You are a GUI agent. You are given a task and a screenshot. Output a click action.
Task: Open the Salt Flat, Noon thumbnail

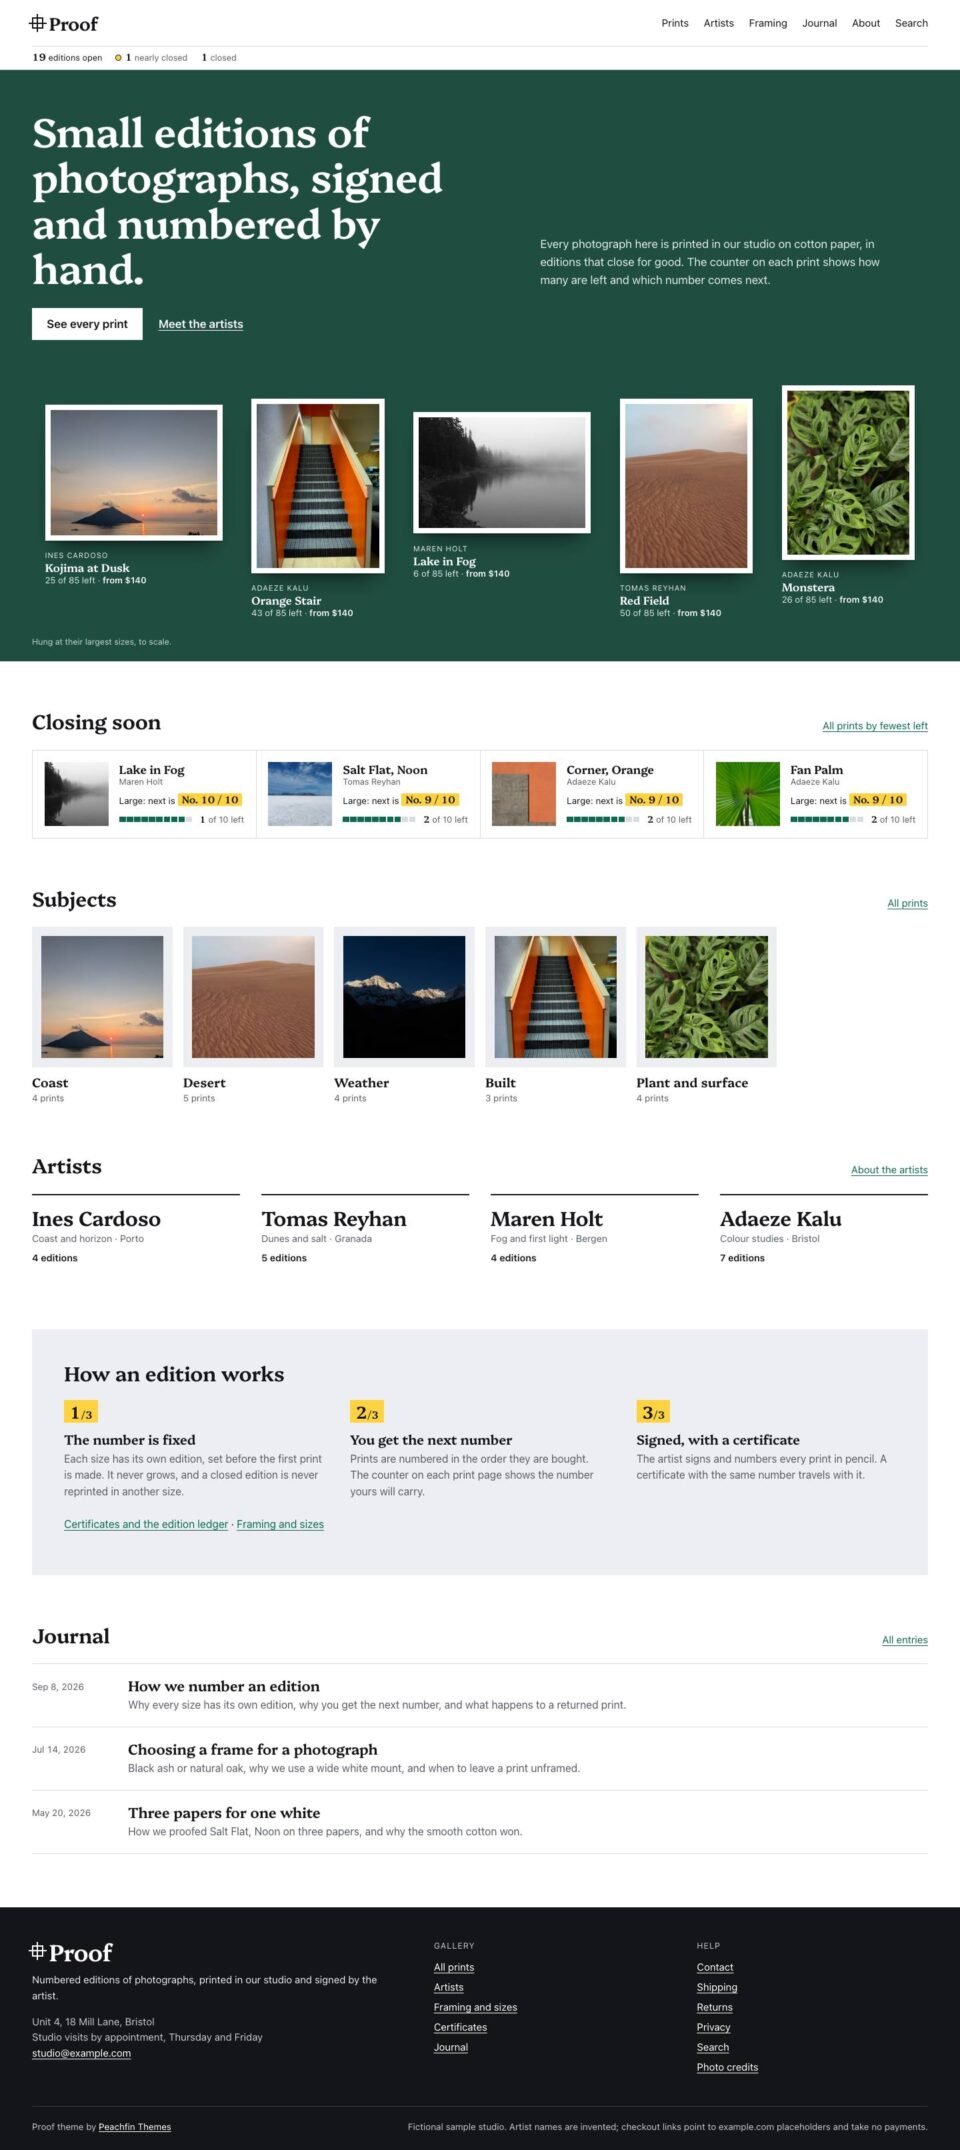click(x=300, y=794)
